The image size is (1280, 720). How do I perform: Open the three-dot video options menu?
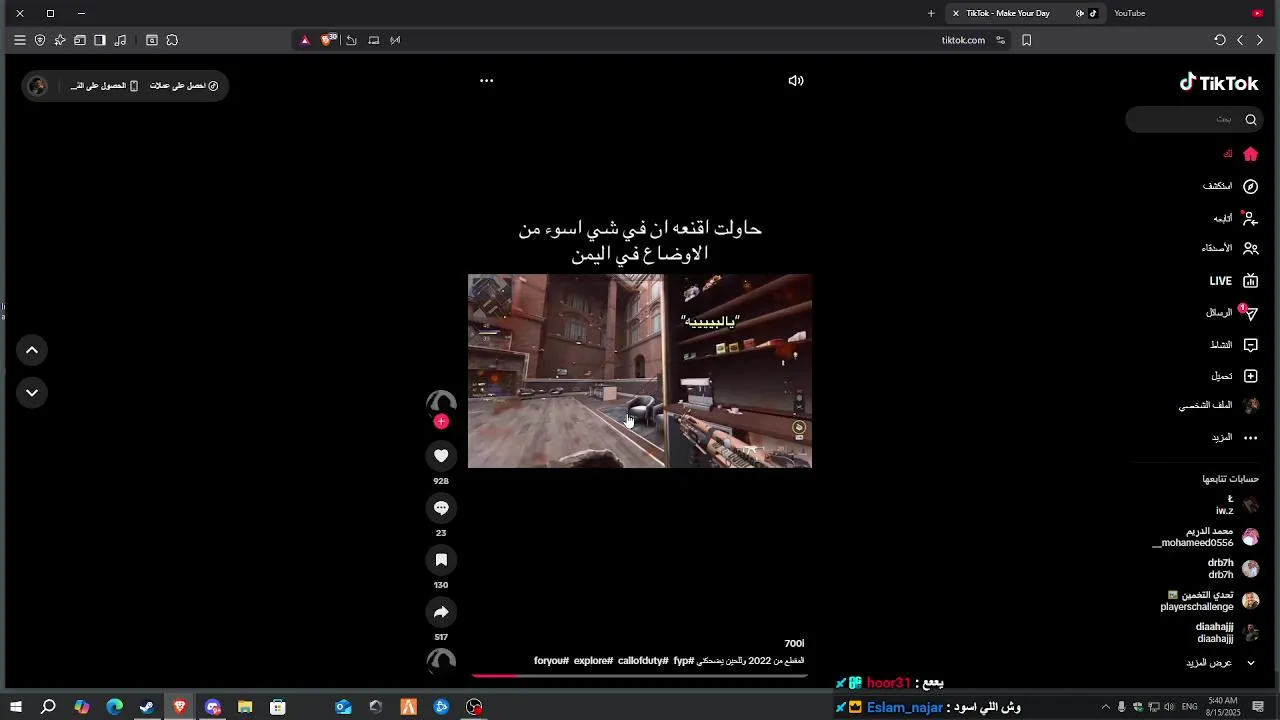(487, 81)
